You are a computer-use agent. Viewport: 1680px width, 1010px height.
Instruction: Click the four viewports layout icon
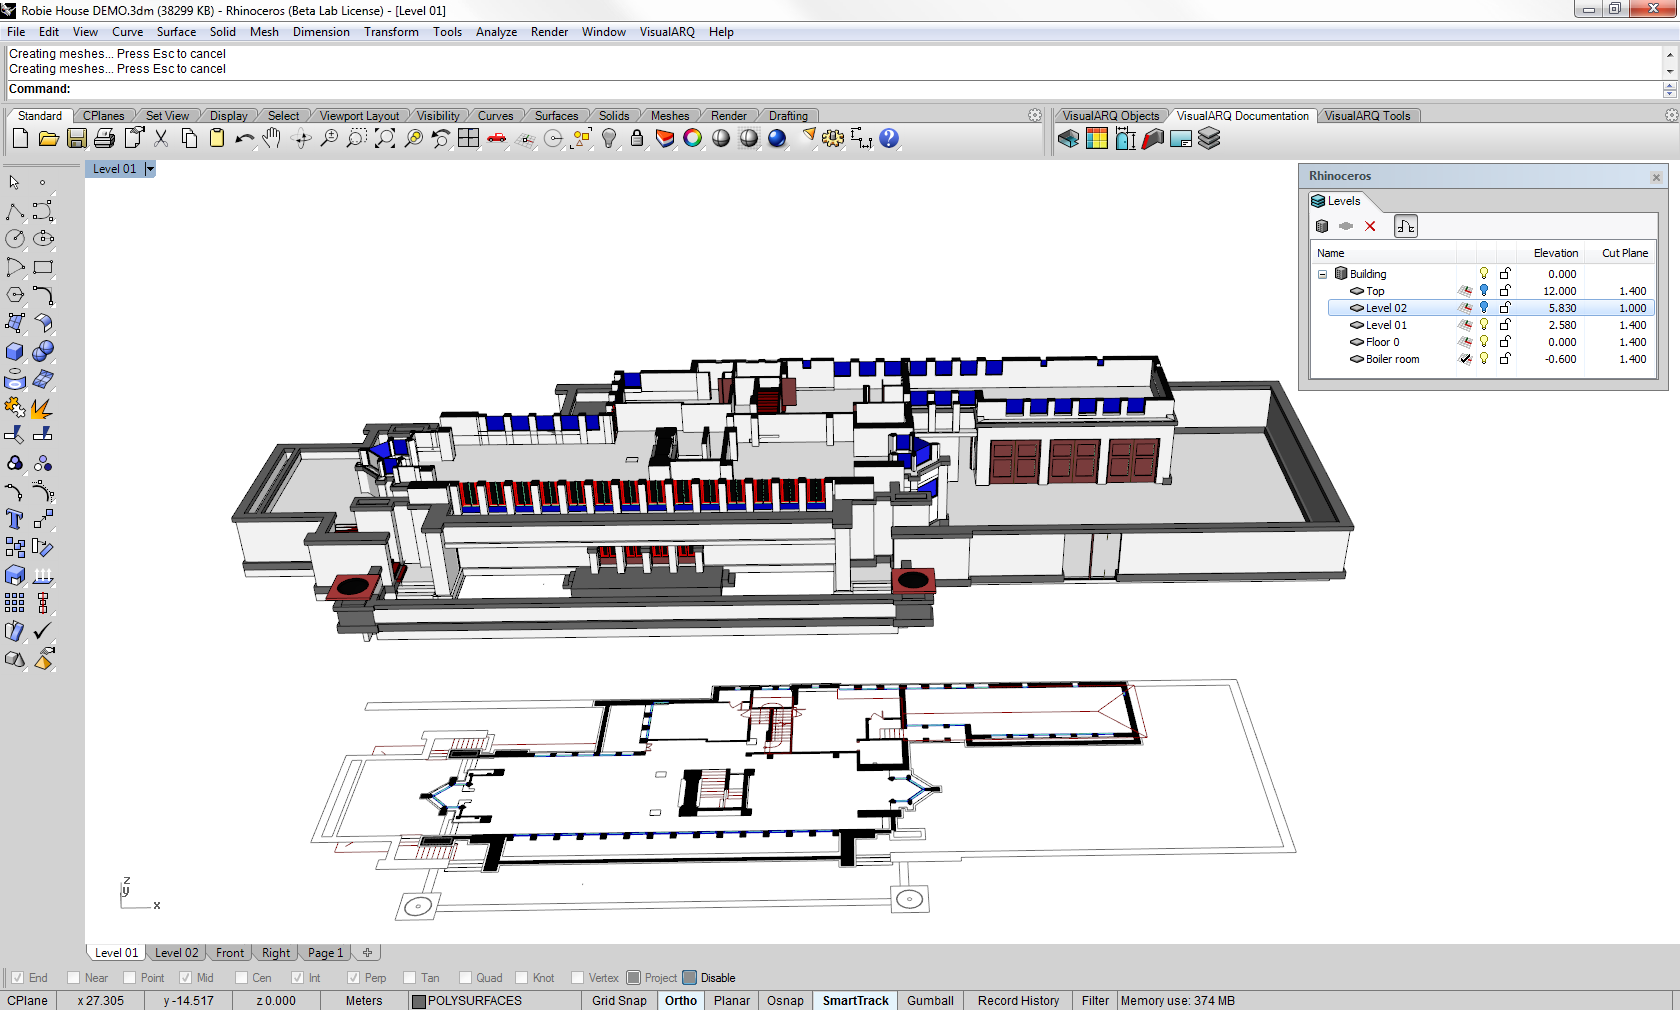click(469, 139)
